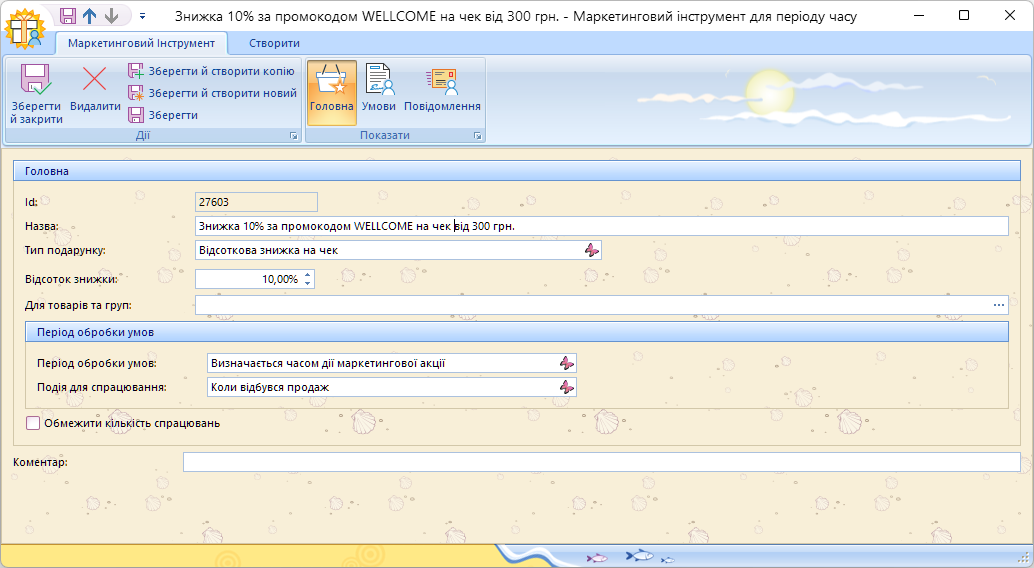Enable Обмежити кількість спрацювань checkbox
The image size is (1034, 568).
[33, 423]
